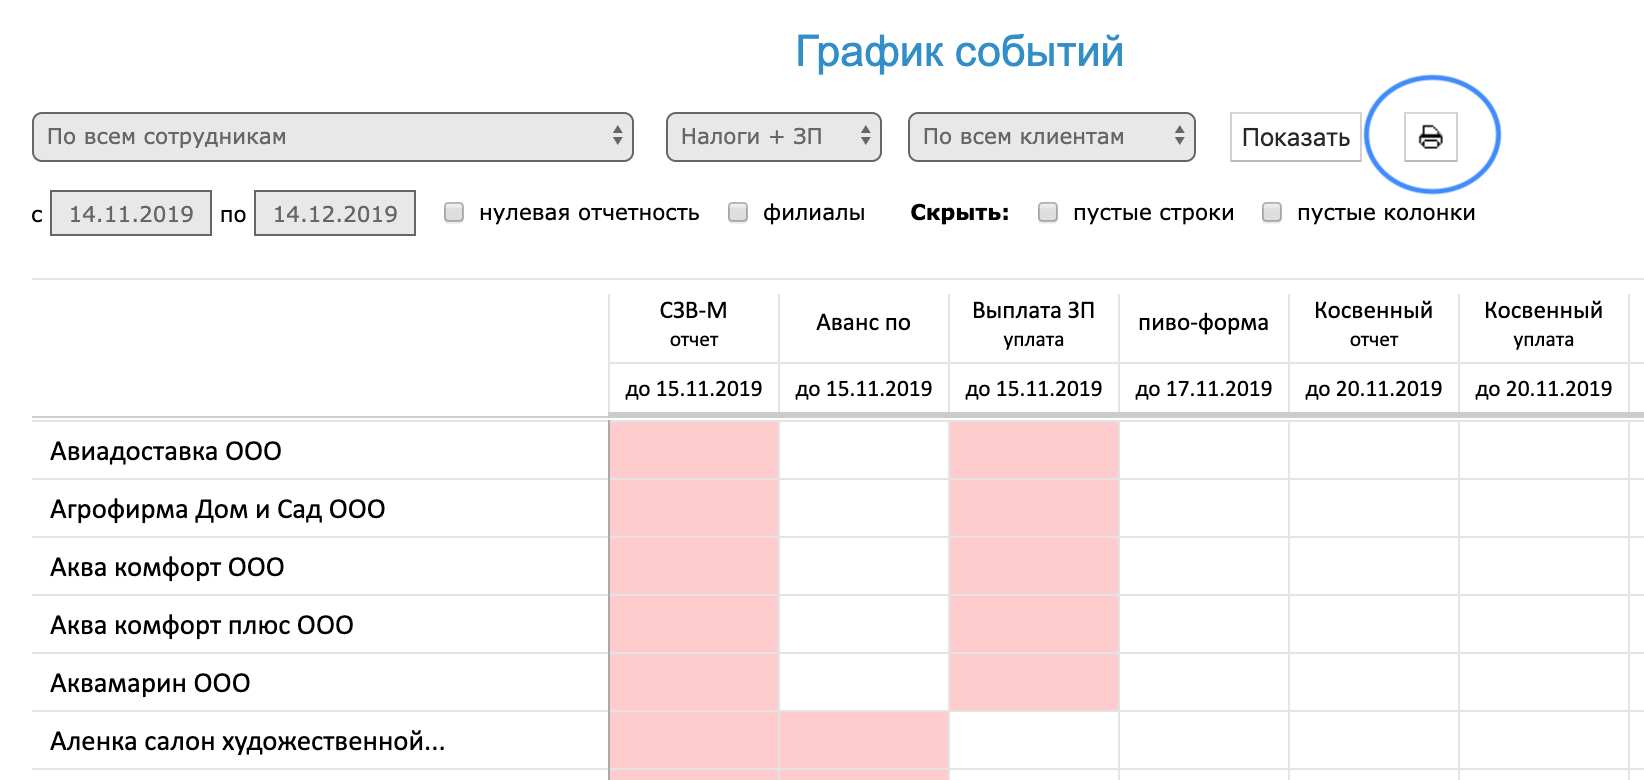Open the Авиадоставка ООО client row
Image resolution: width=1644 pixels, height=780 pixels.
[166, 451]
